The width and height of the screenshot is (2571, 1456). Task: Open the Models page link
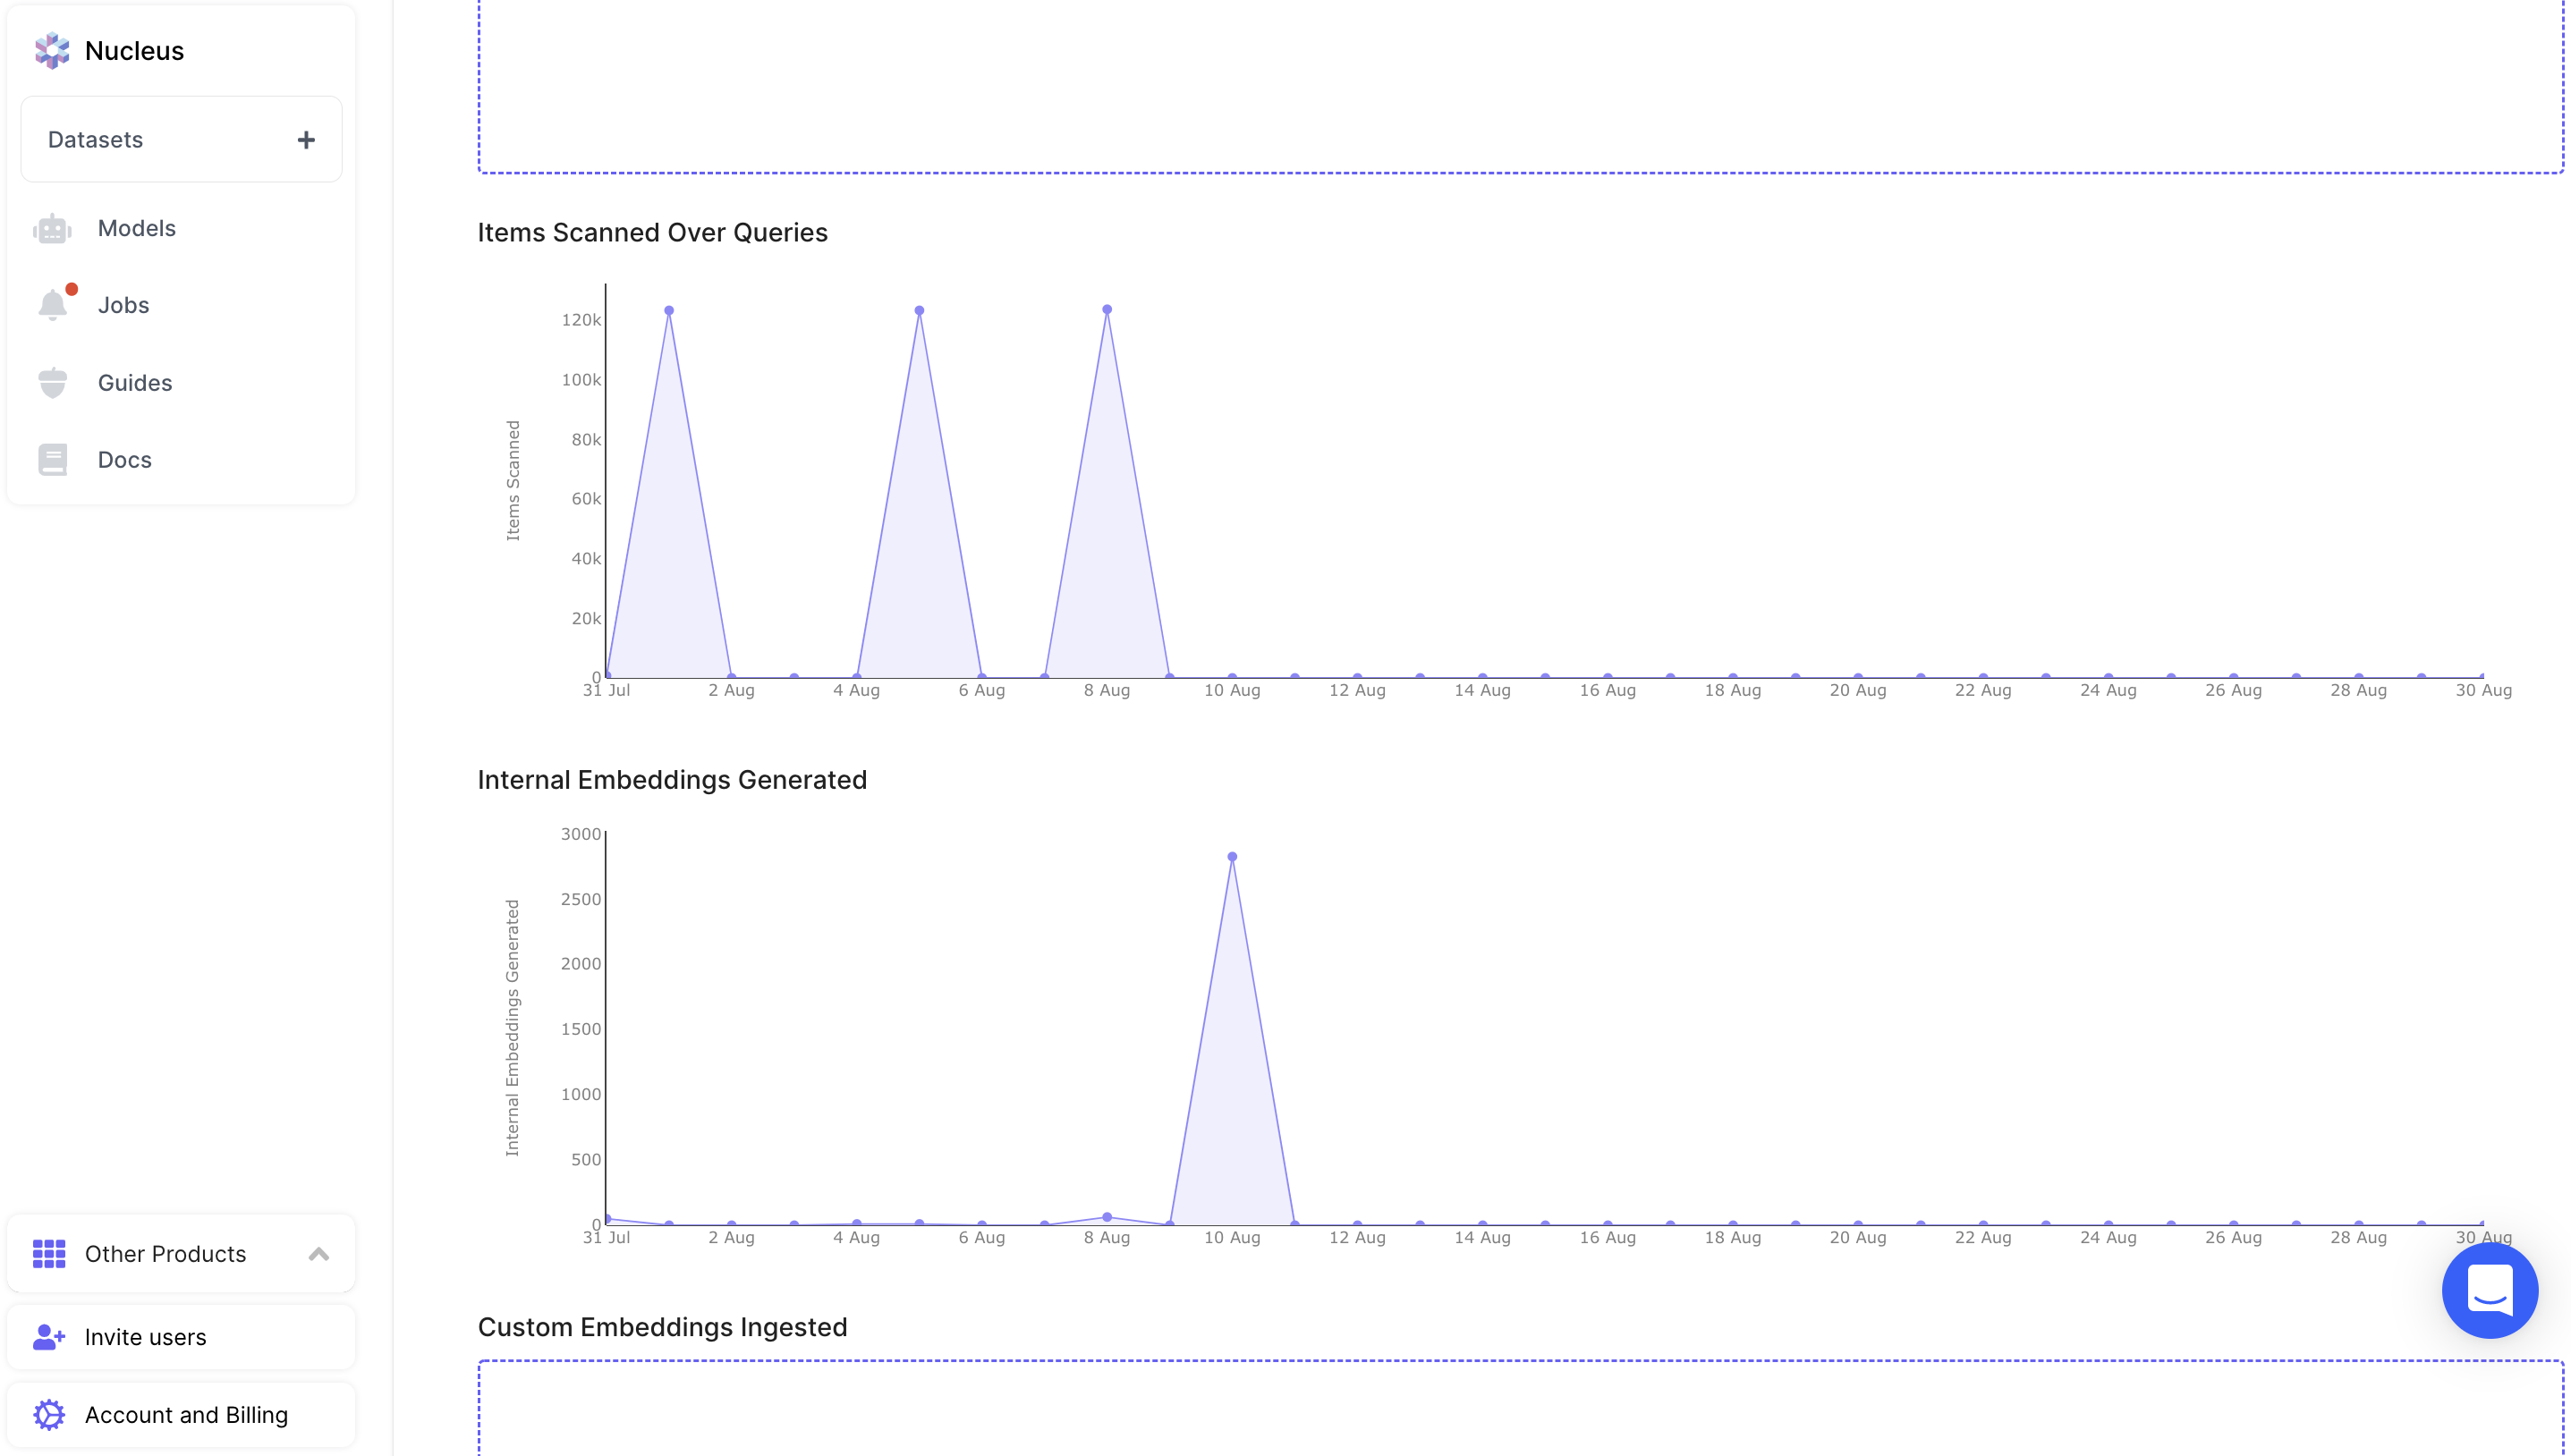[x=137, y=229]
